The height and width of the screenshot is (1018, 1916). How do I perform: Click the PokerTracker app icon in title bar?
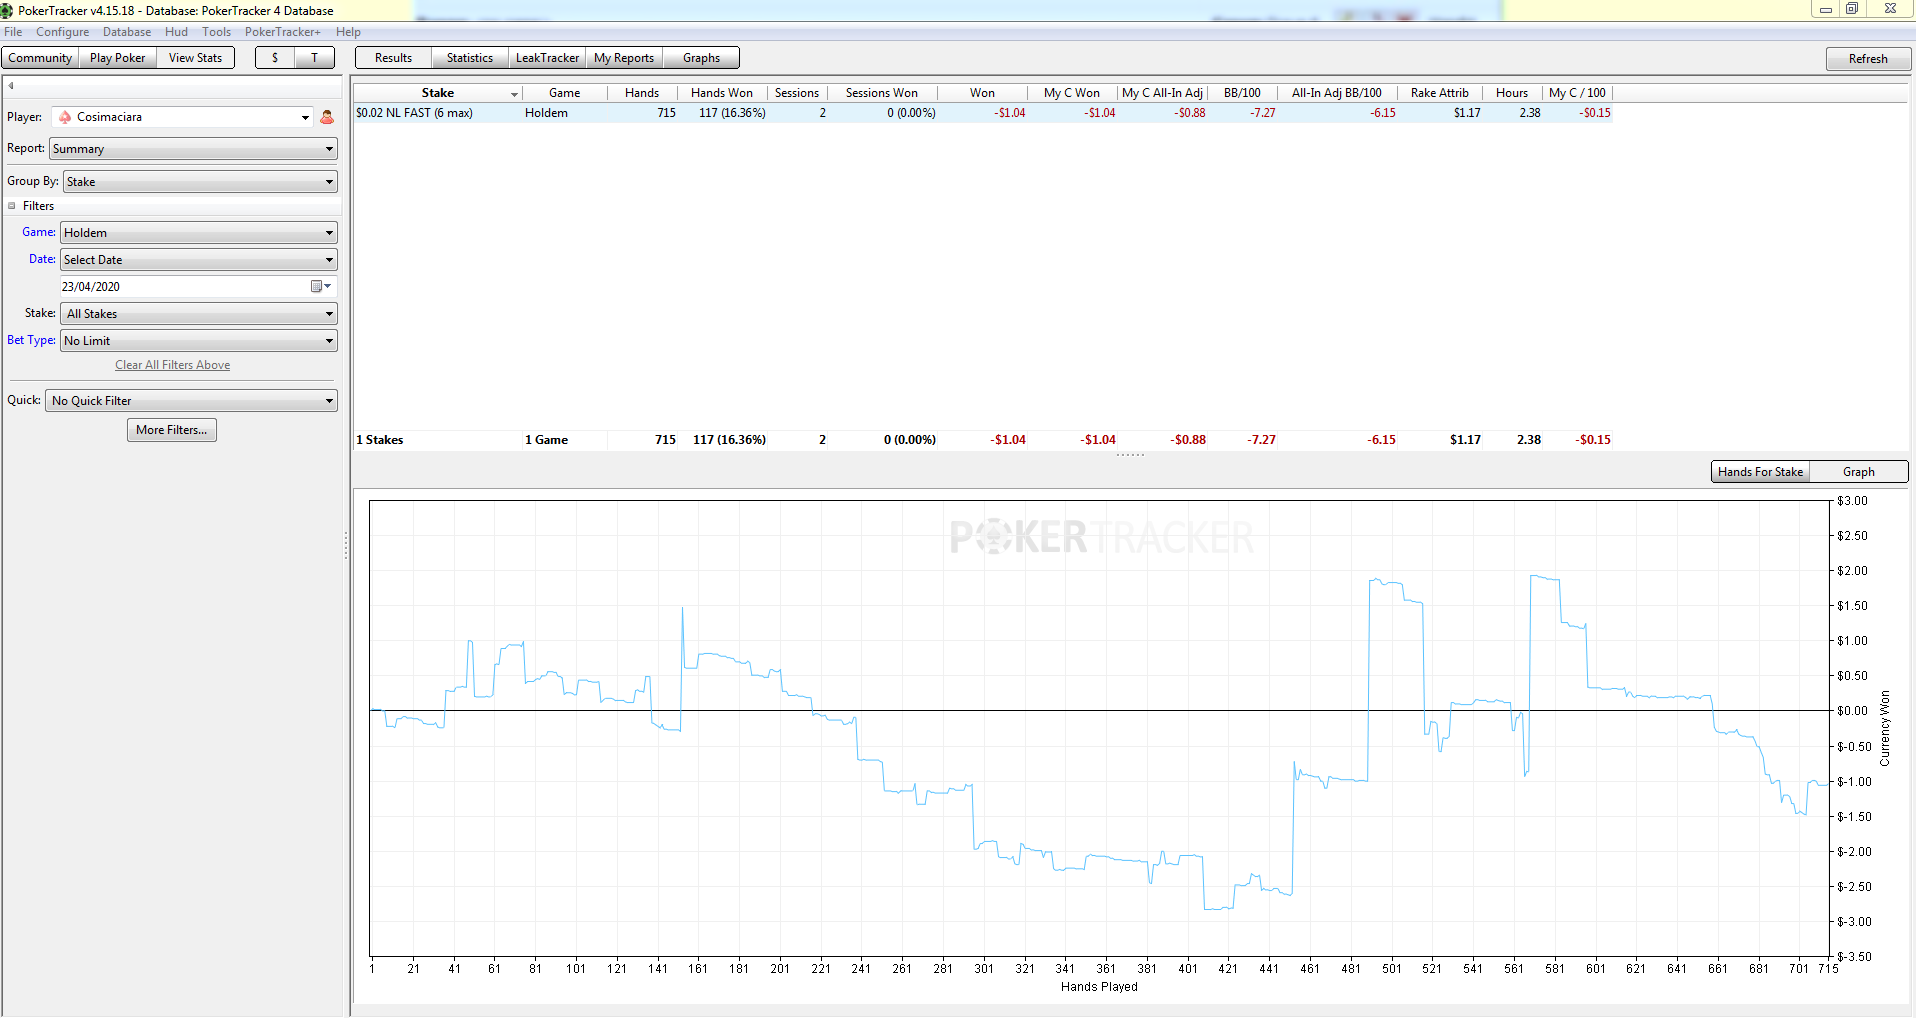tap(7, 10)
